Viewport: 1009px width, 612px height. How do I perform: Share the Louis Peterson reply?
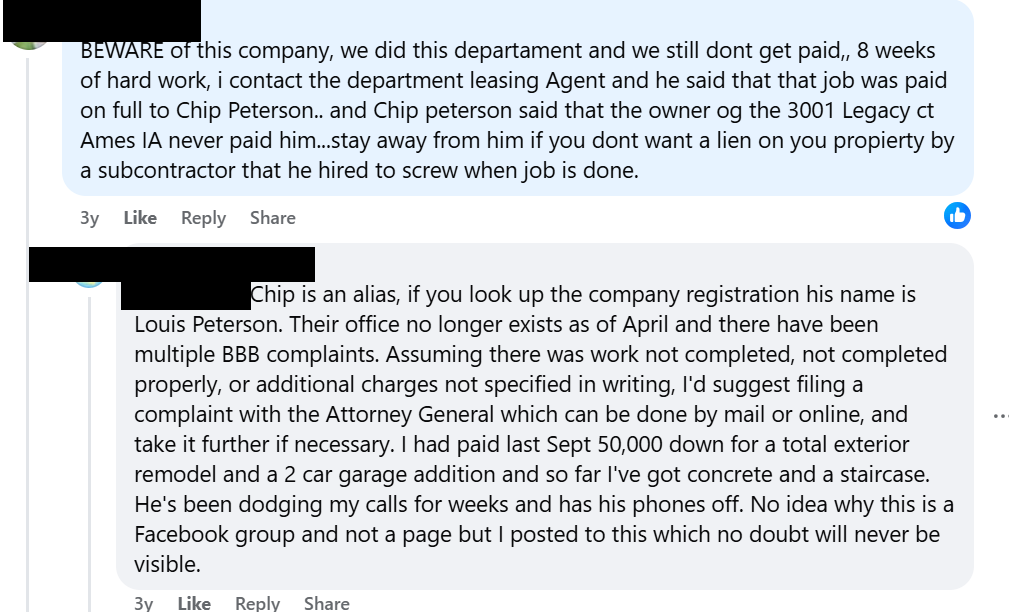[x=326, y=603]
